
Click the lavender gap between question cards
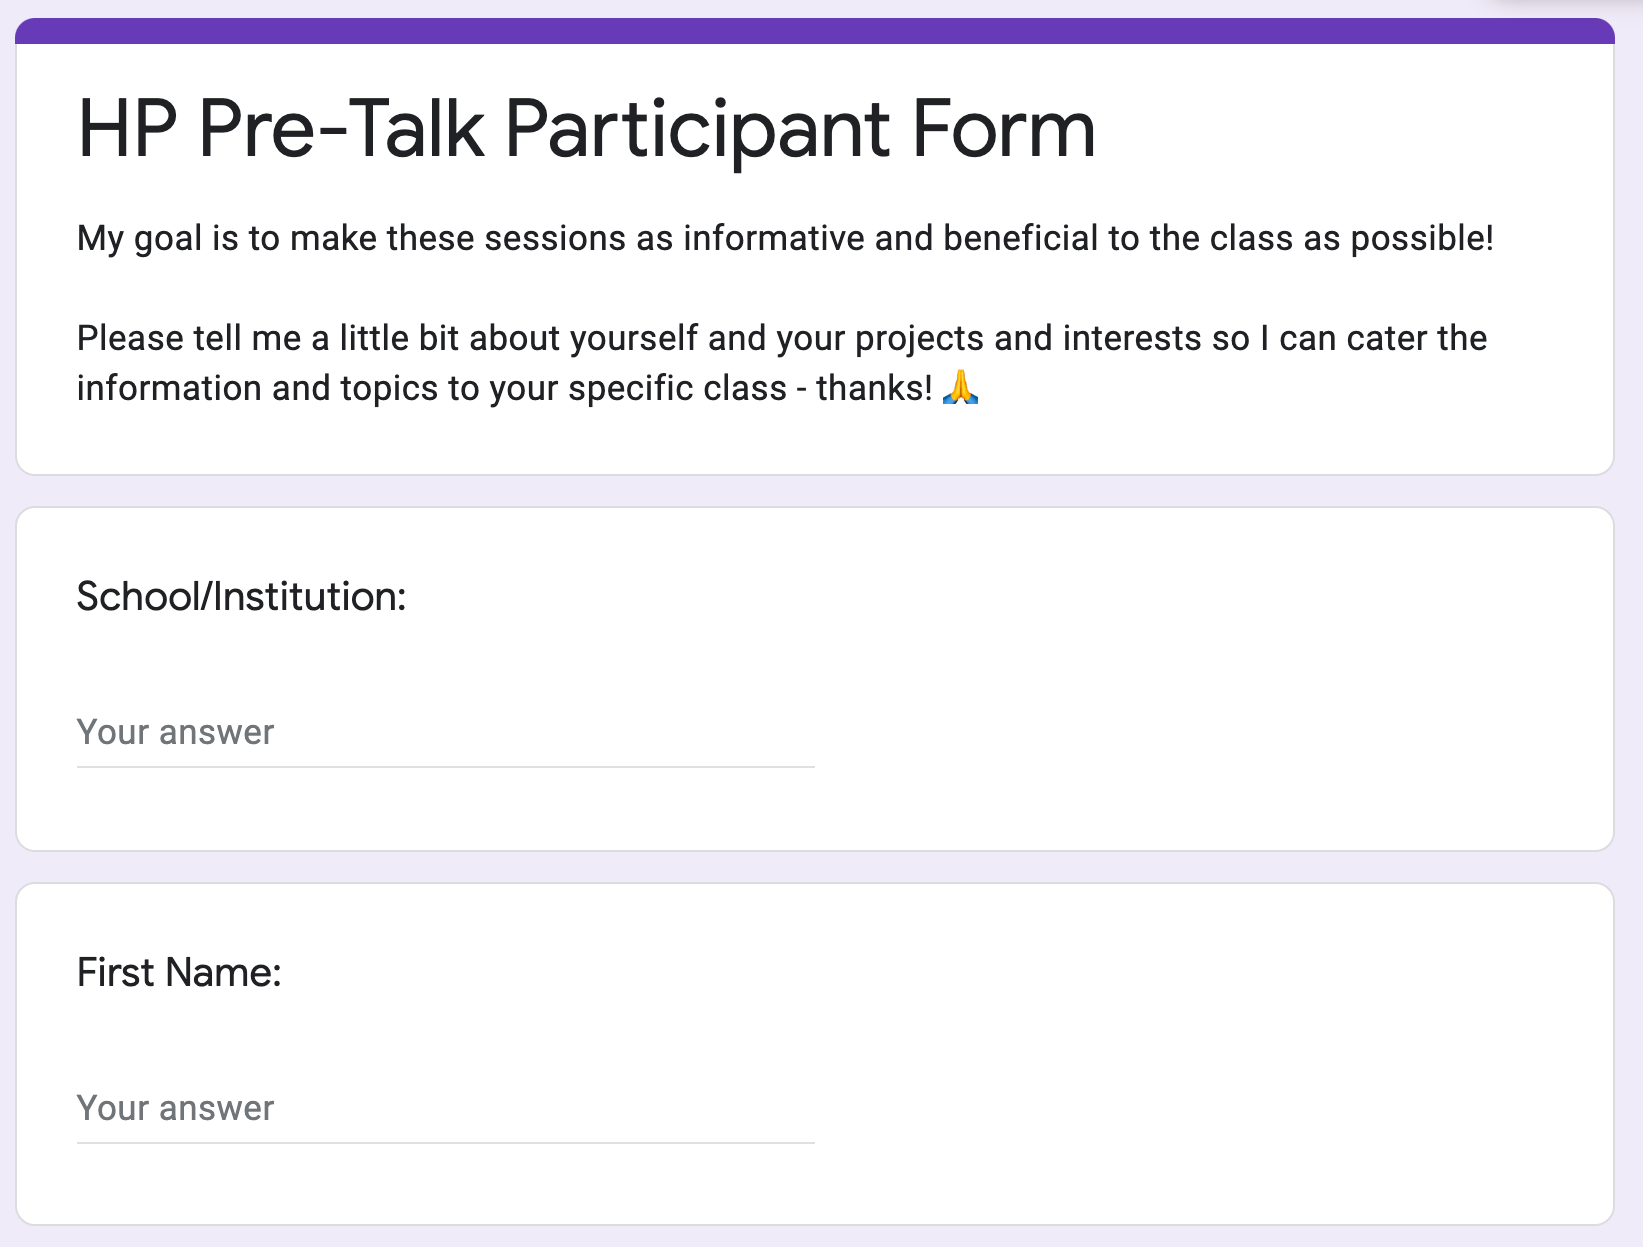pos(814,867)
